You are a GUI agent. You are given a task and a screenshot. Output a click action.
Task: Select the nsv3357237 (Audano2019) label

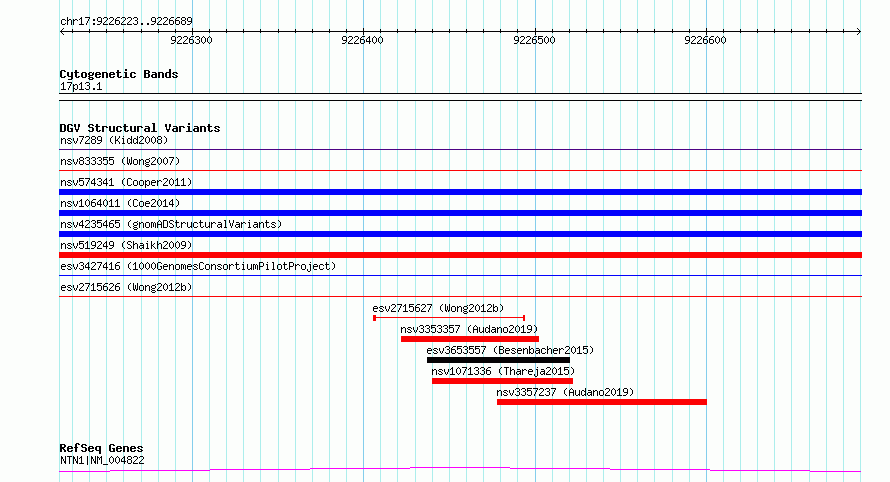(x=565, y=392)
